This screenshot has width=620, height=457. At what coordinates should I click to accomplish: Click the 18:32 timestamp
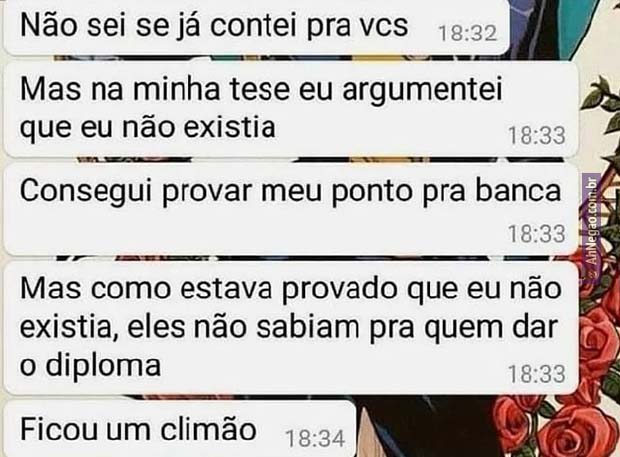[x=468, y=33]
